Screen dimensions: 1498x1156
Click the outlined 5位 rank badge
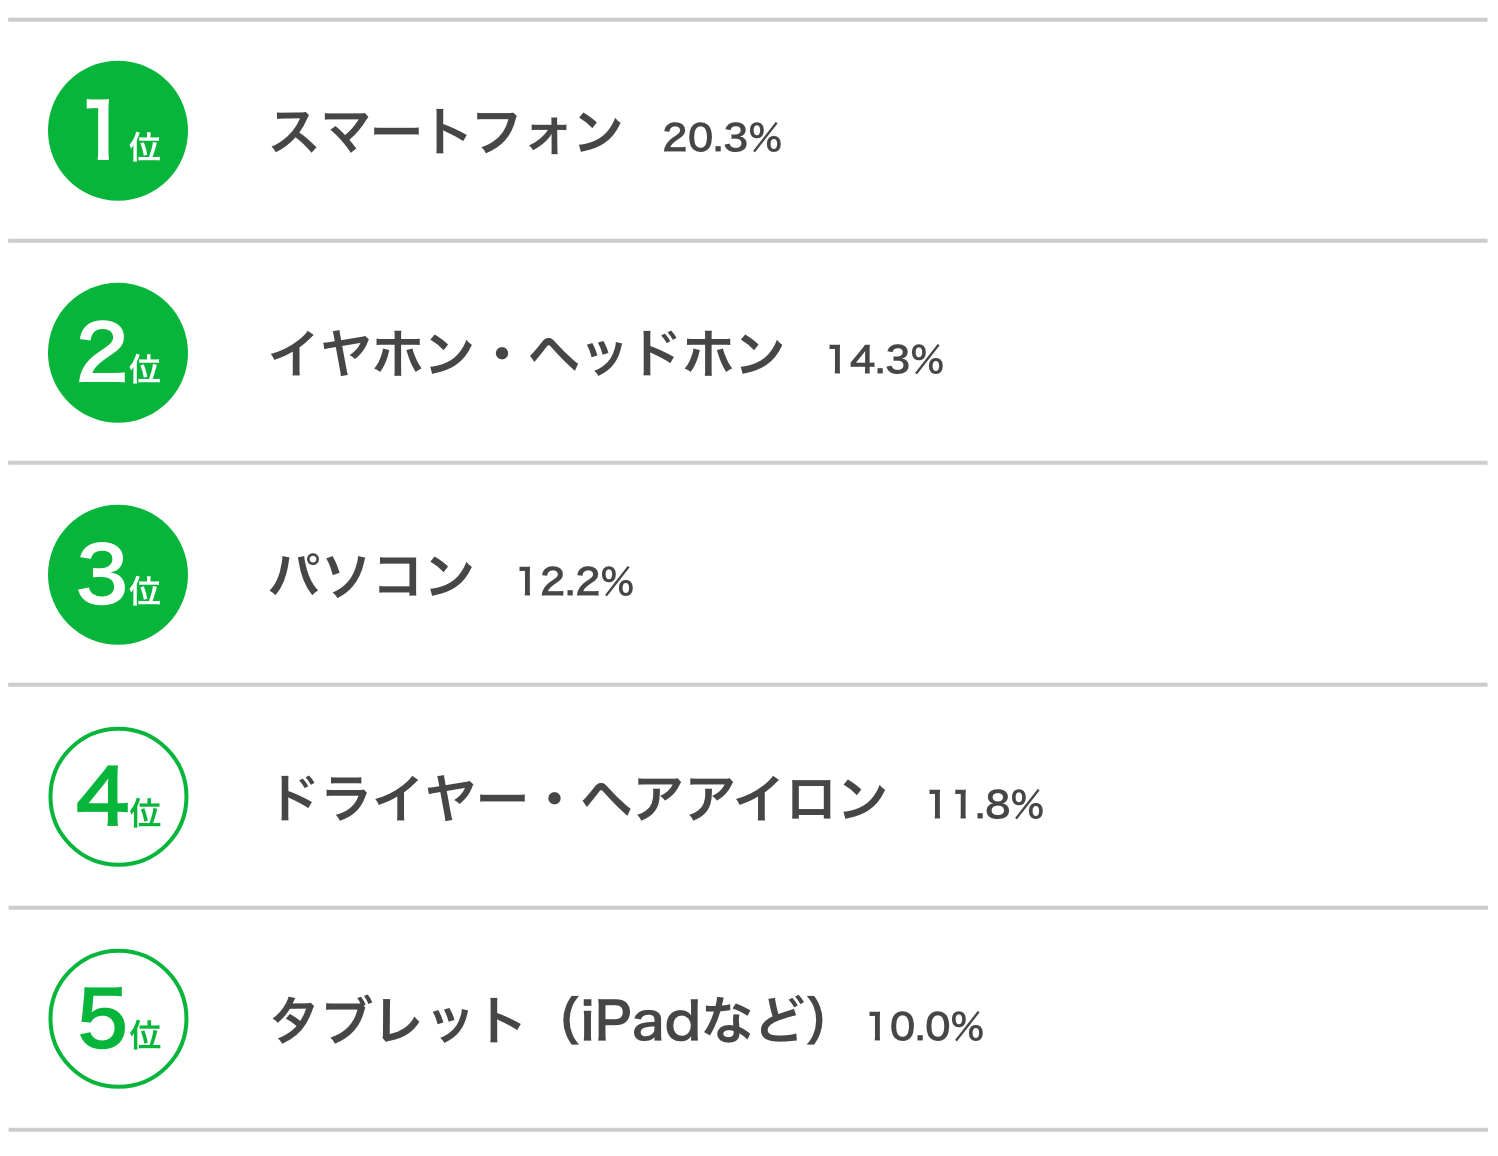[x=118, y=1019]
